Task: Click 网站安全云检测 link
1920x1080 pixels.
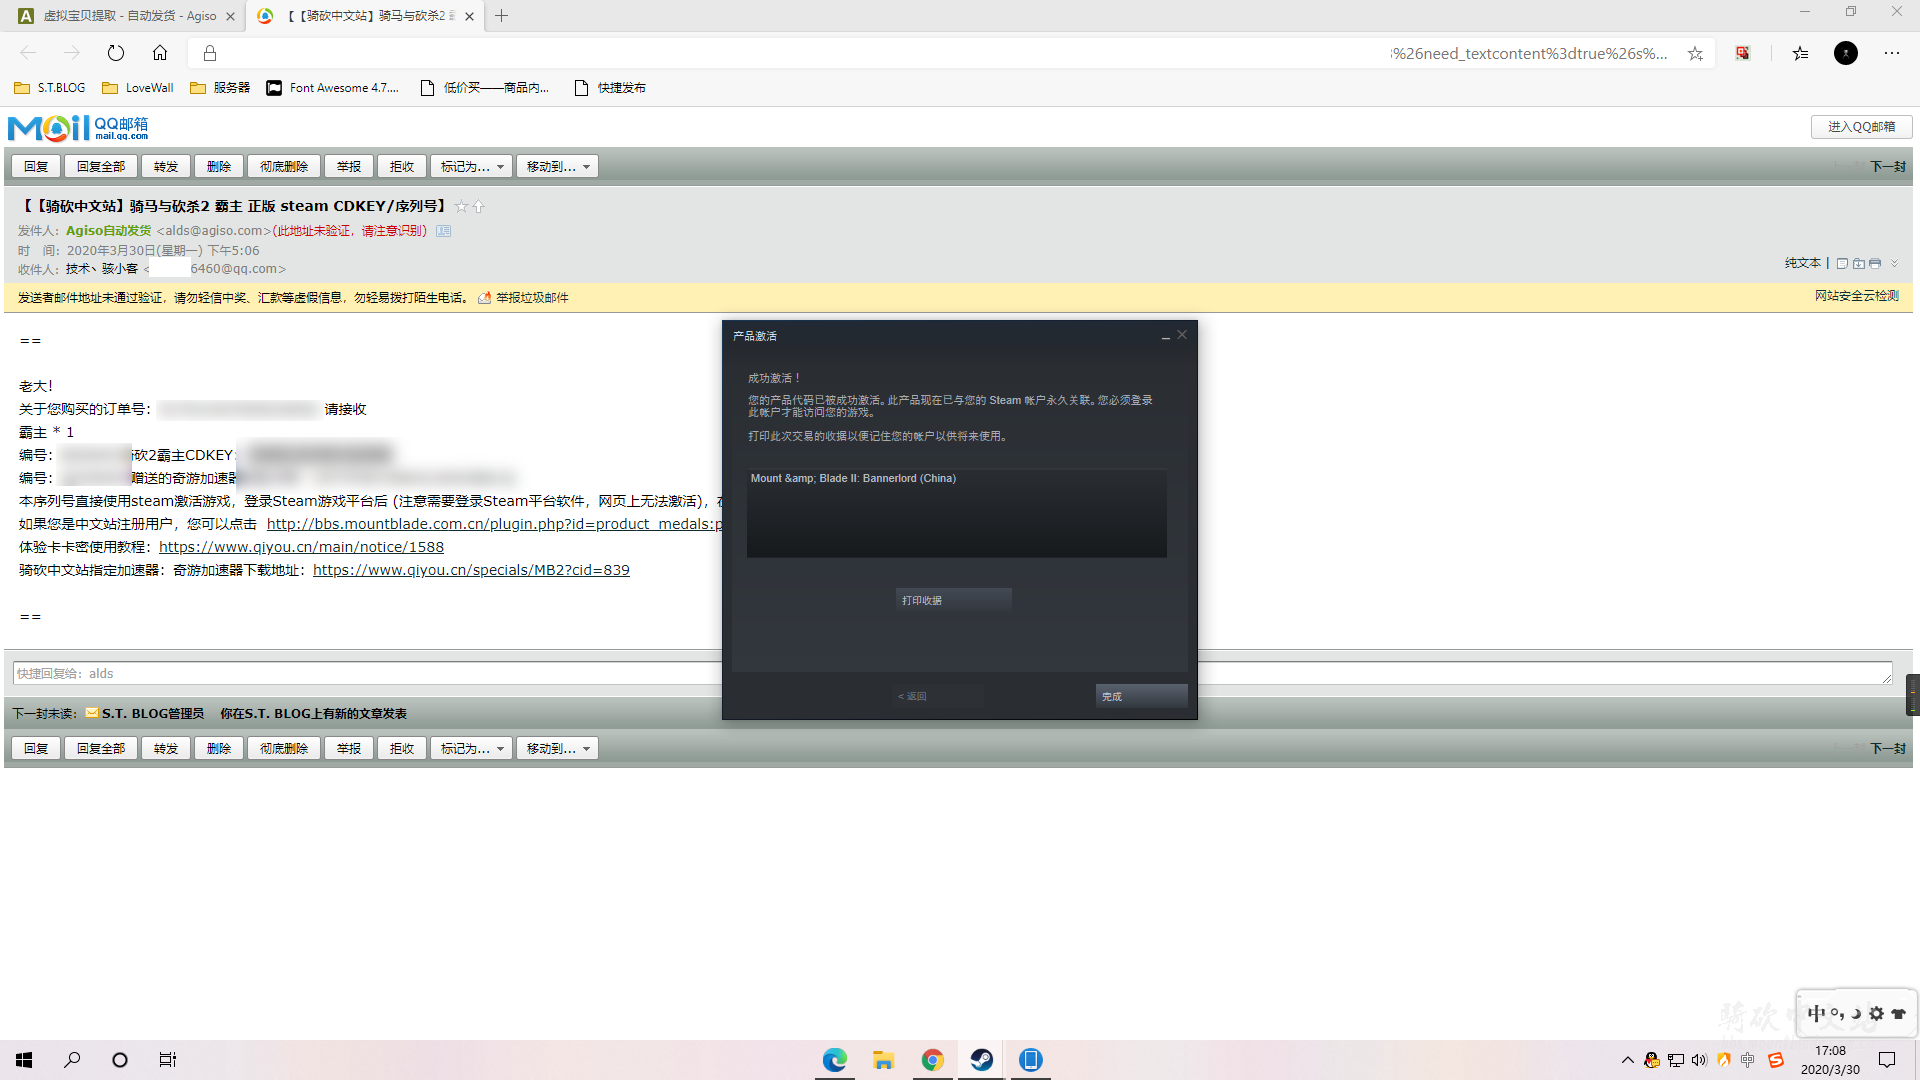Action: (1856, 296)
